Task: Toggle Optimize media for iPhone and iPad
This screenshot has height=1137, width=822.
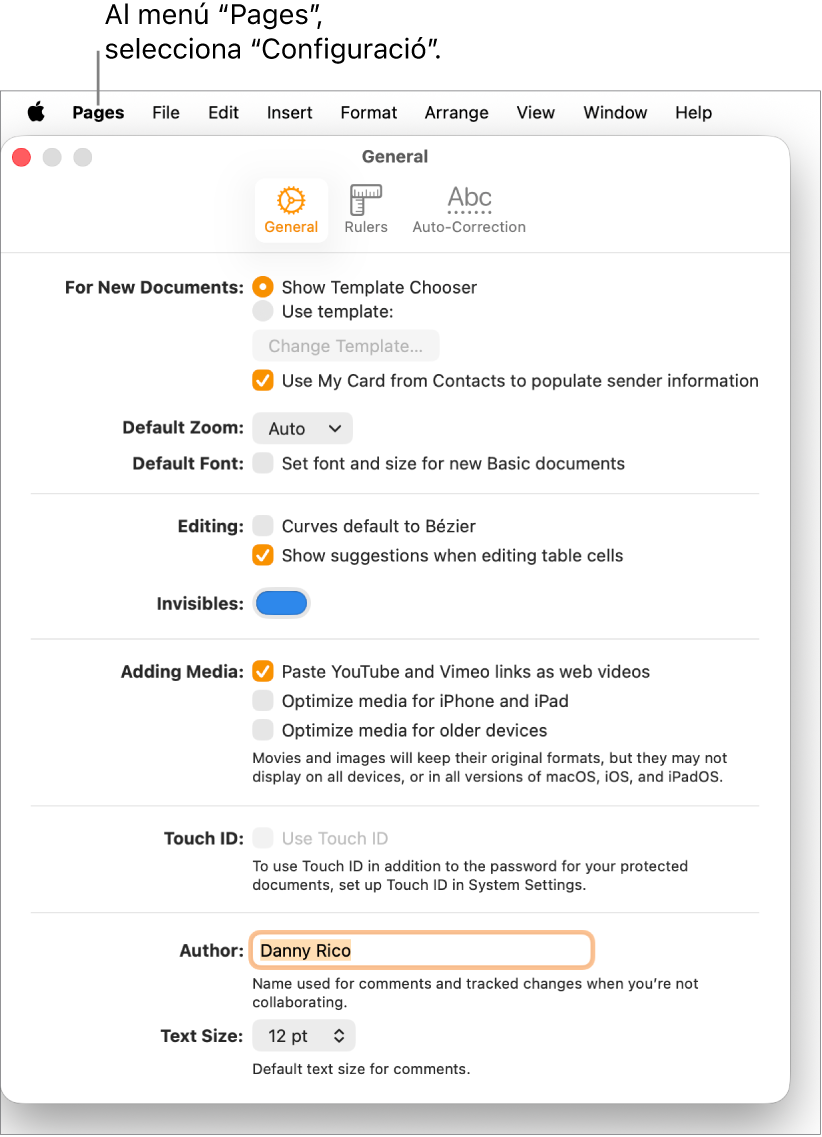Action: [263, 701]
